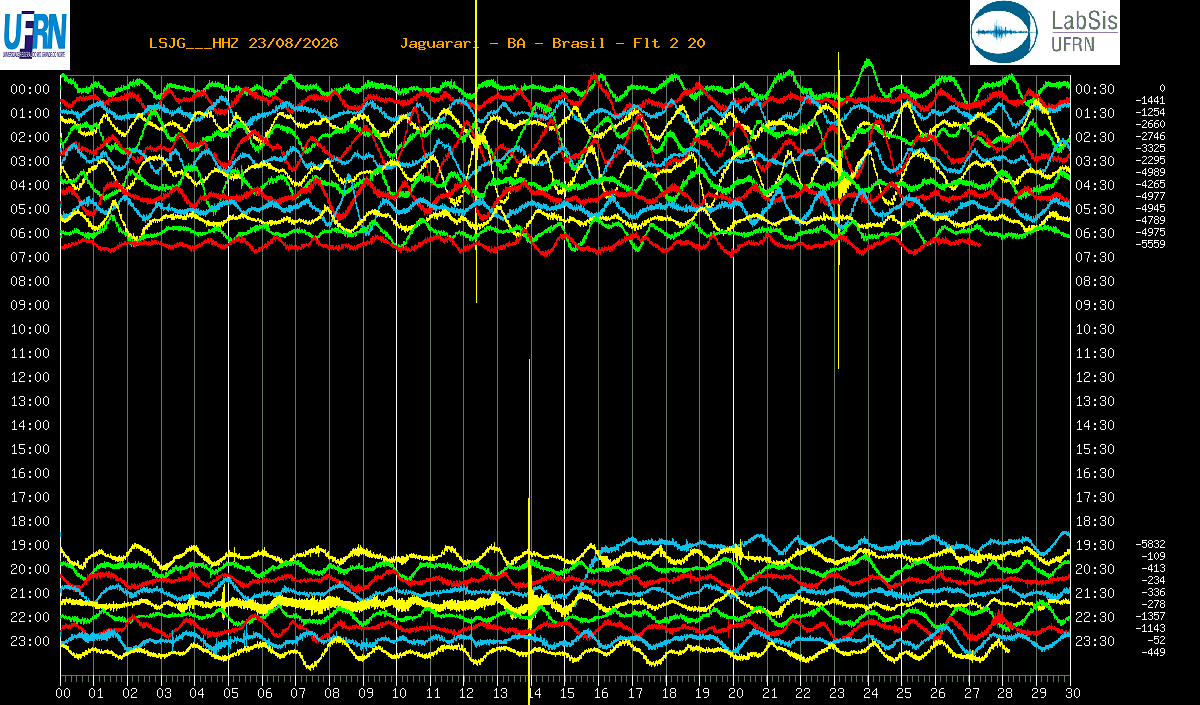Select the 00:00 hour label
The image size is (1200, 705).
[x=30, y=89]
